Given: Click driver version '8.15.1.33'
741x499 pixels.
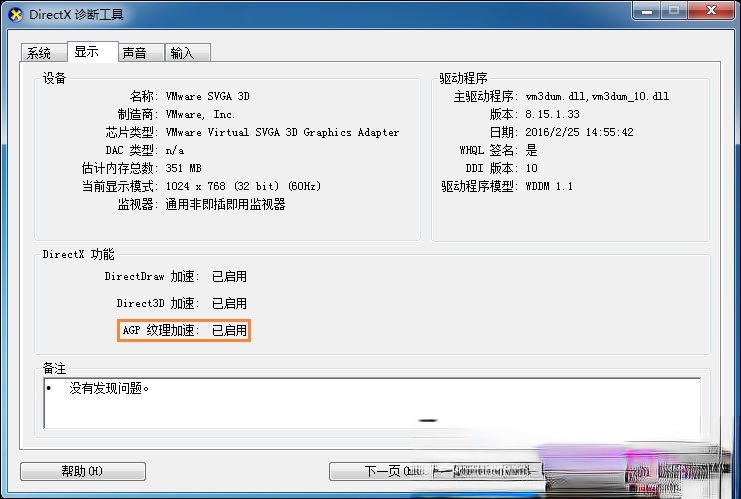Looking at the screenshot, I should (552, 114).
